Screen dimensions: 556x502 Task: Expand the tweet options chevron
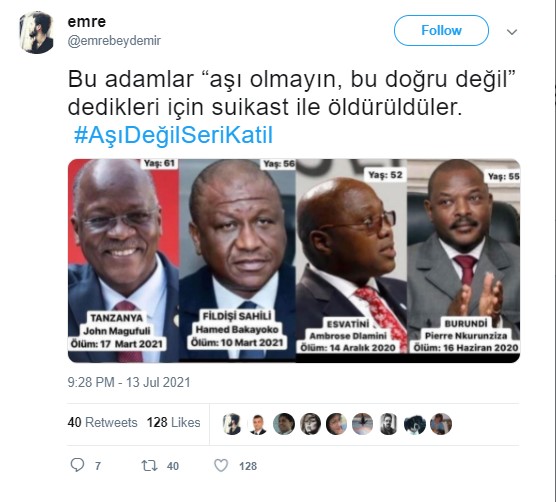[x=512, y=32]
